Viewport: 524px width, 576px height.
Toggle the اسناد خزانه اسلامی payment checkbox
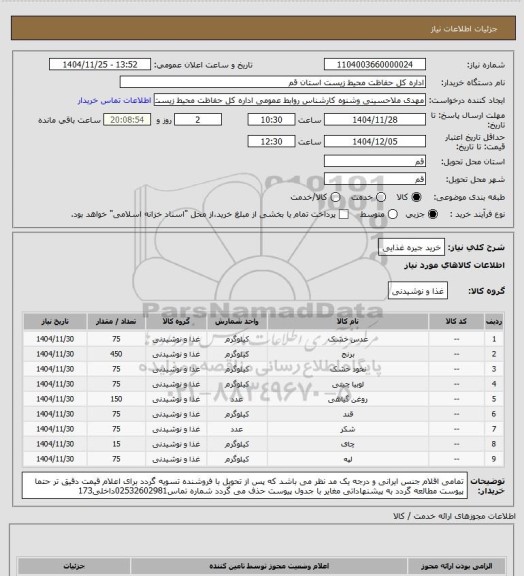pyautogui.click(x=344, y=214)
